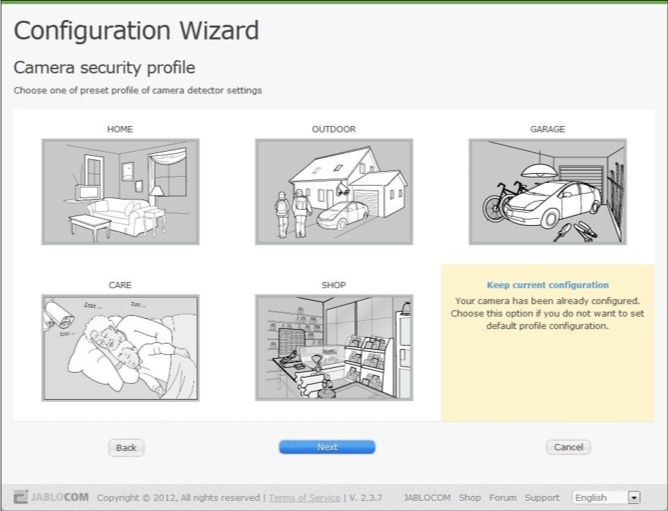The width and height of the screenshot is (668, 511).
Task: Go to the Shop footer link
Action: coord(470,497)
